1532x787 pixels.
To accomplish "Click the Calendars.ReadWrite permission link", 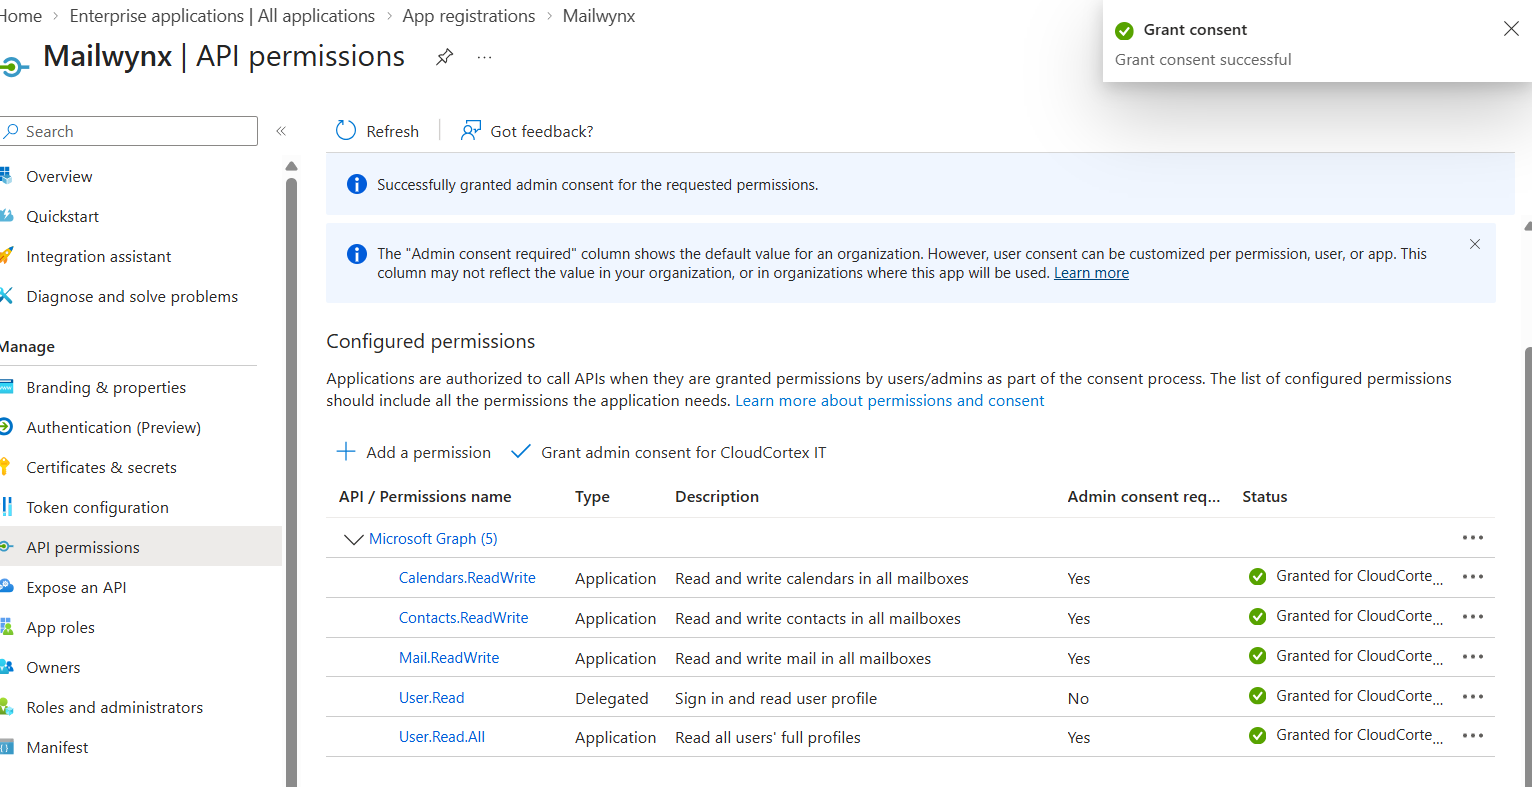I will 467,578.
